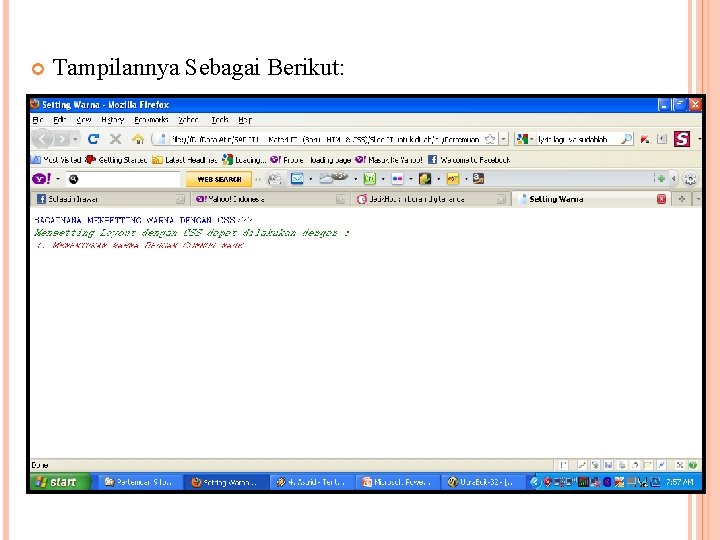Open Yahoo Mail envelope icon
The image size is (720, 540).
(297, 179)
